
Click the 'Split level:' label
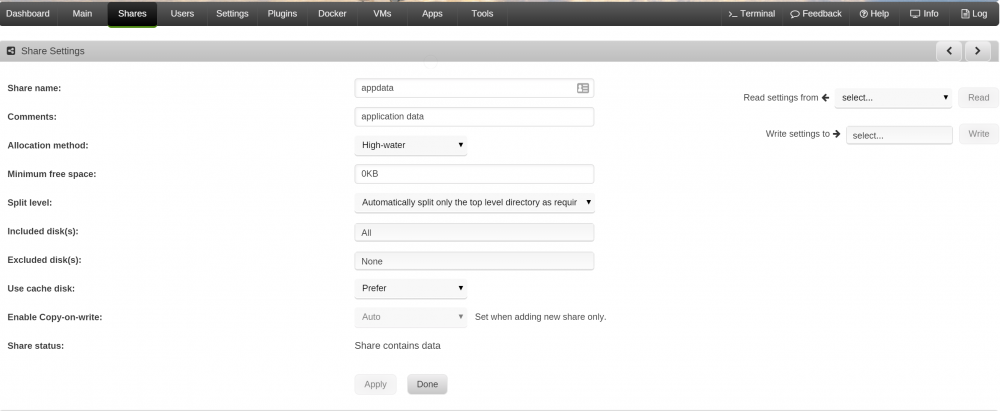click(29, 202)
